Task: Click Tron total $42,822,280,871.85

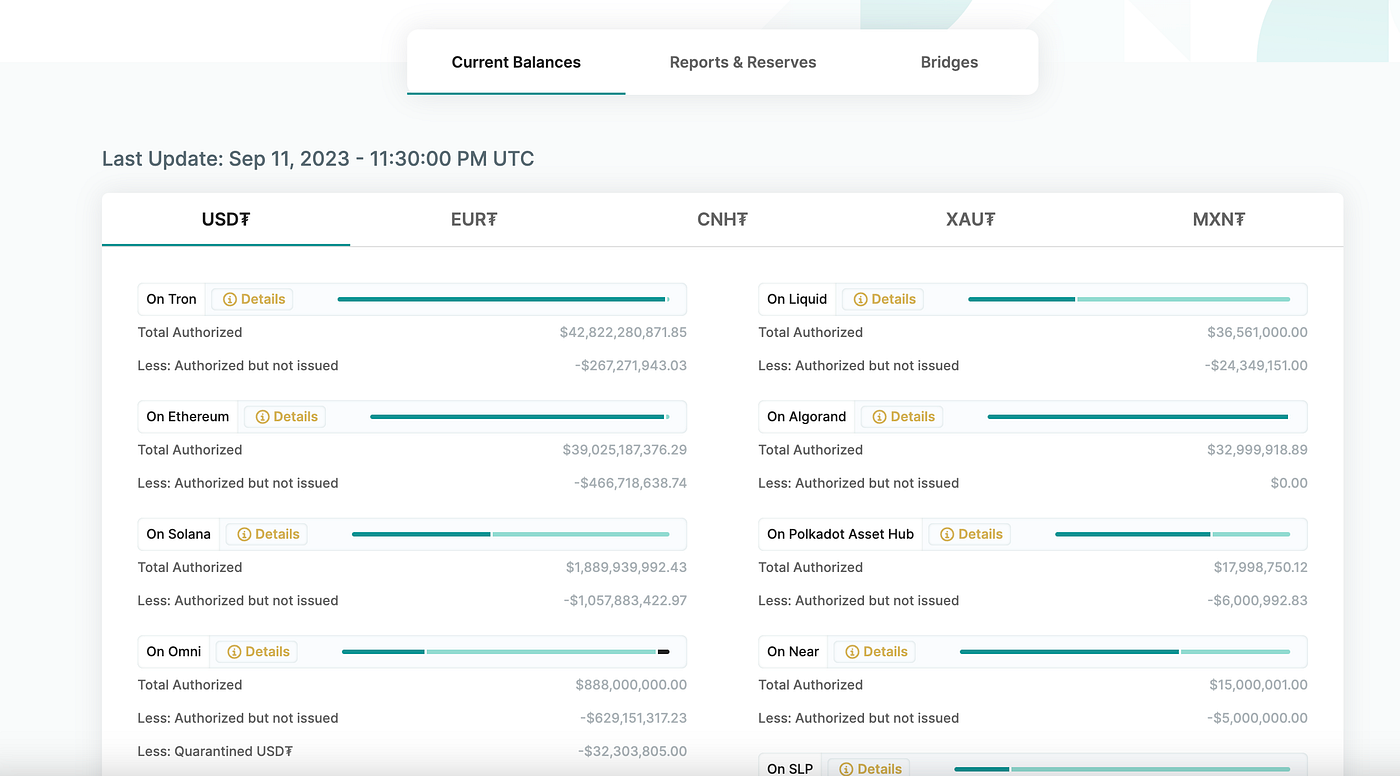Action: tap(623, 332)
